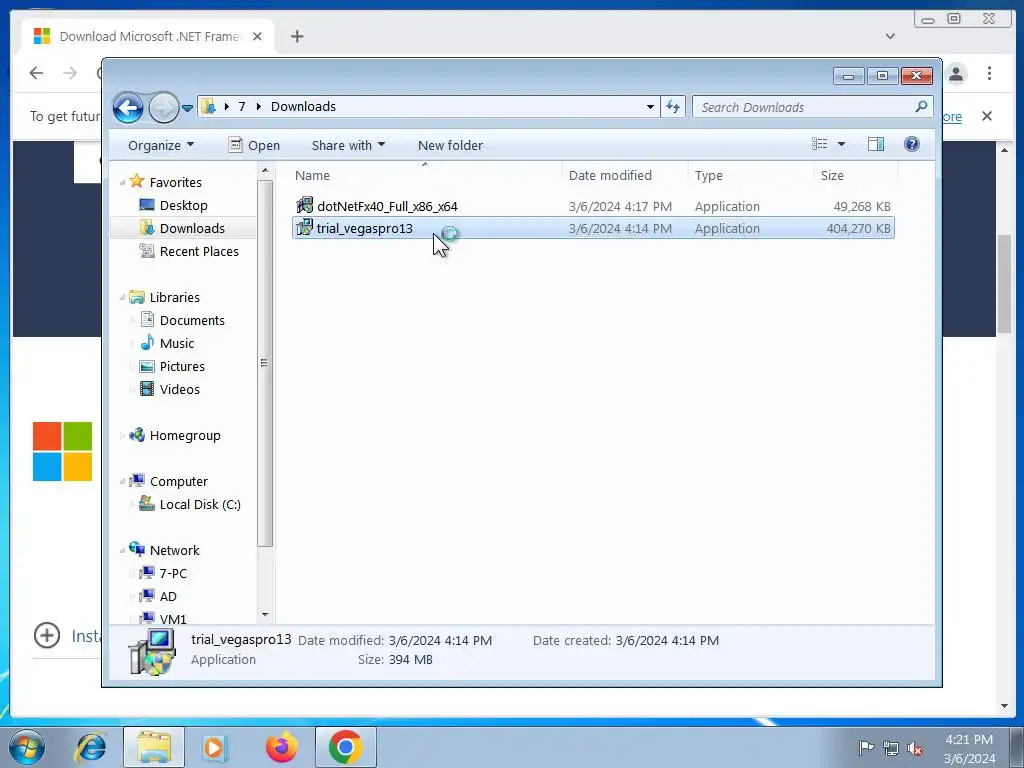Close the .NET Framework Chrome tab
This screenshot has height=768, width=1024.
click(257, 37)
